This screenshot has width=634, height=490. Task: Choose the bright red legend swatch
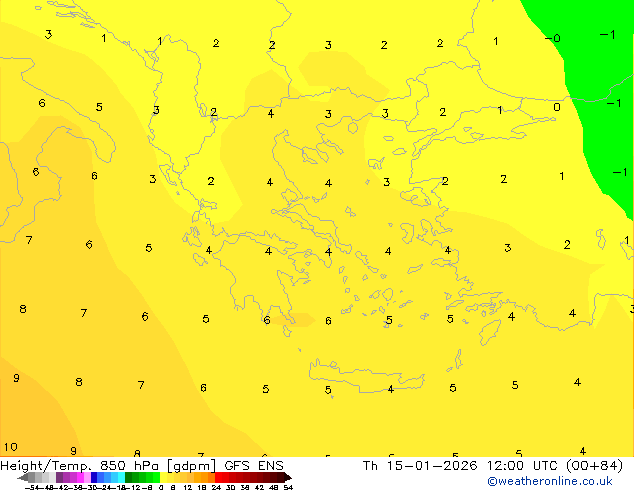(x=218, y=477)
